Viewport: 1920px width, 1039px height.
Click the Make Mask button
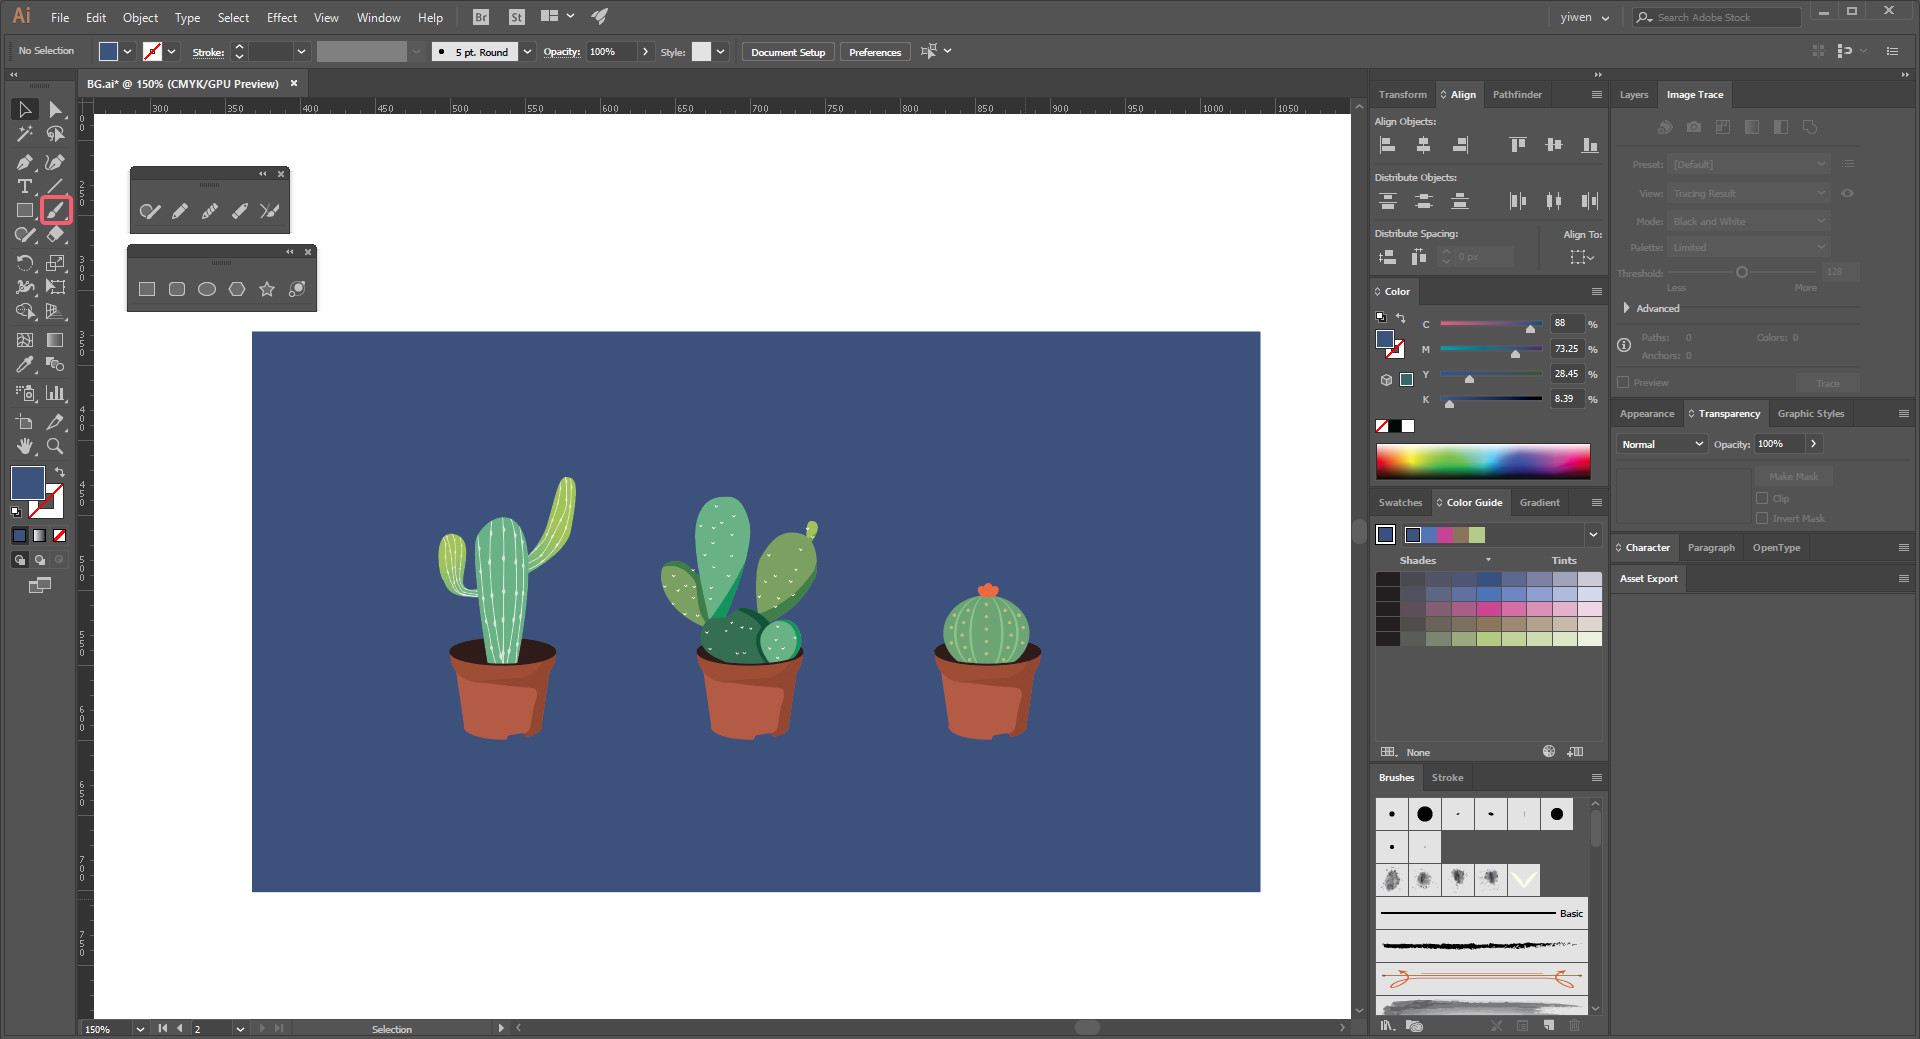[x=1793, y=477]
